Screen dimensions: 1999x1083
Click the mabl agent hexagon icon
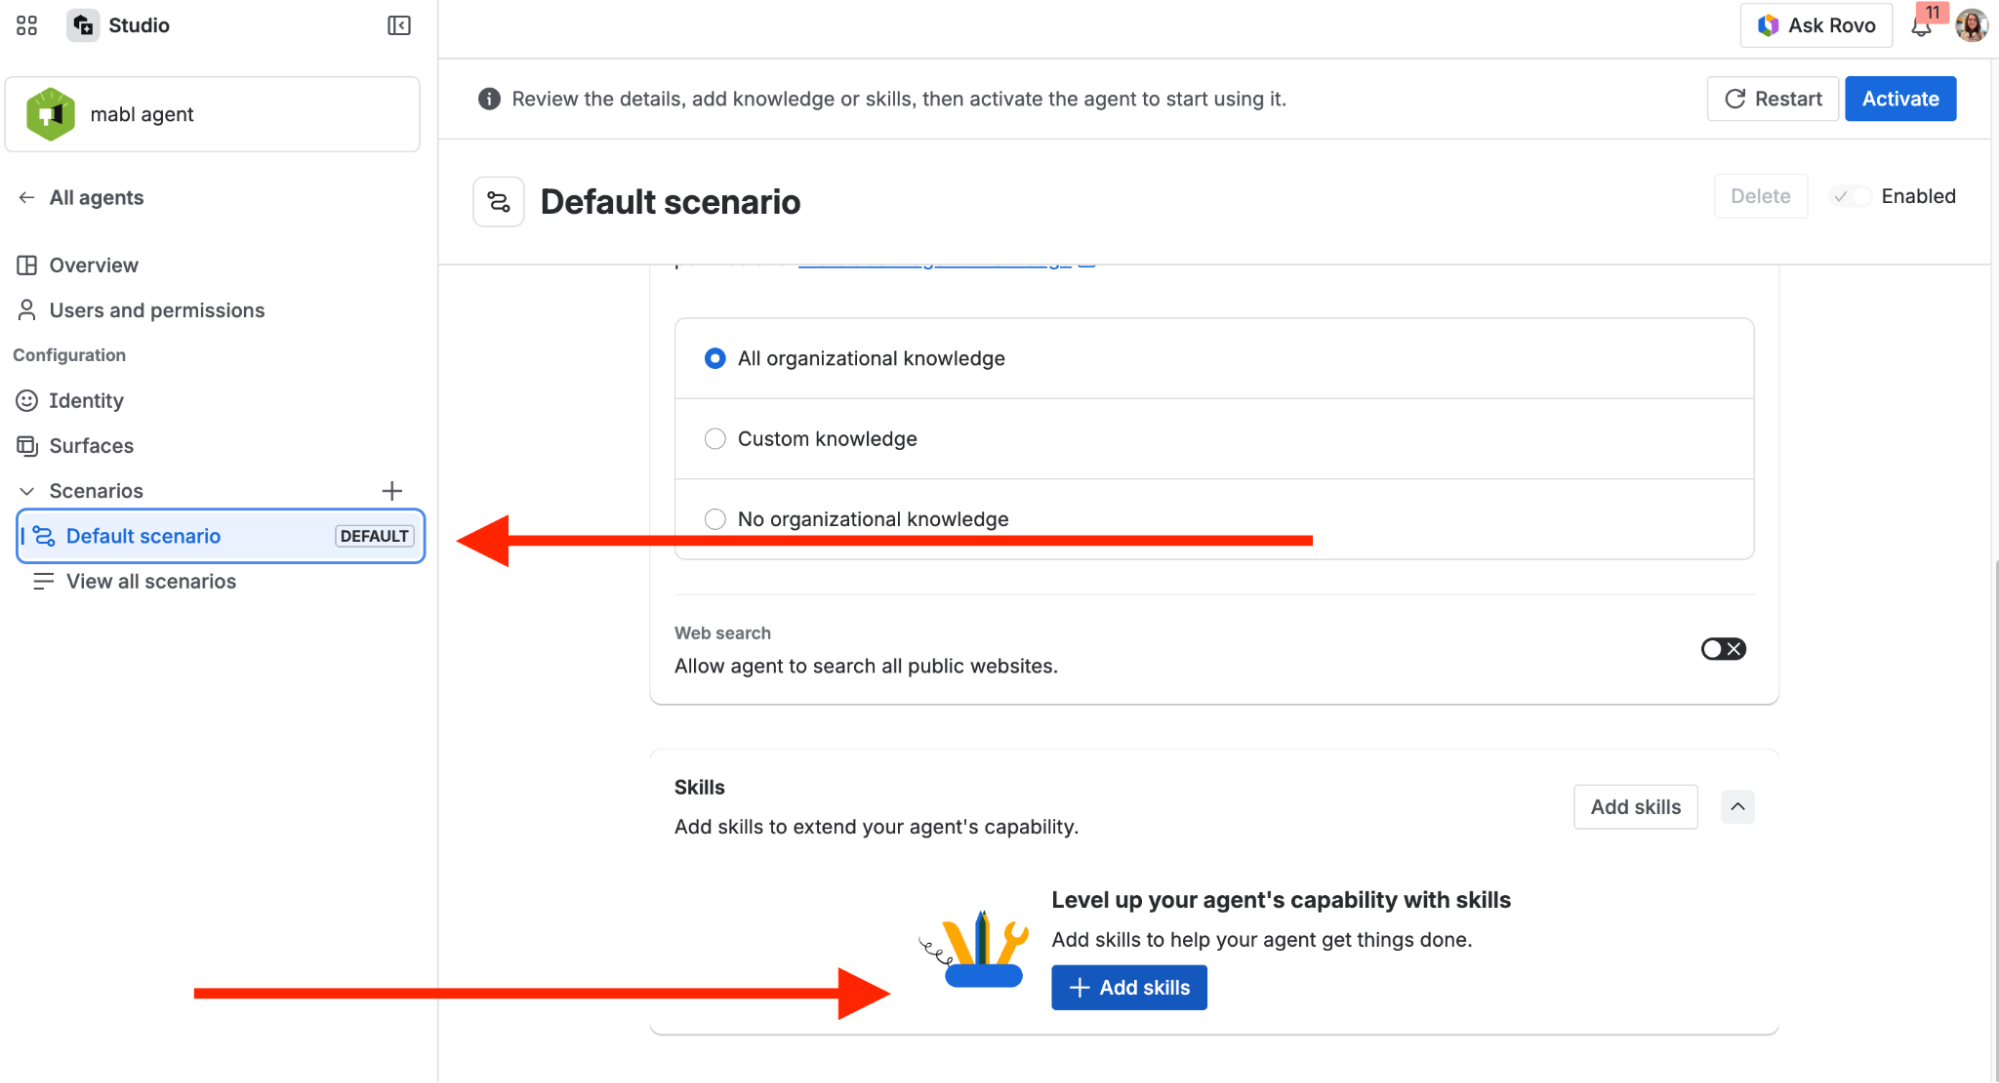tap(50, 115)
